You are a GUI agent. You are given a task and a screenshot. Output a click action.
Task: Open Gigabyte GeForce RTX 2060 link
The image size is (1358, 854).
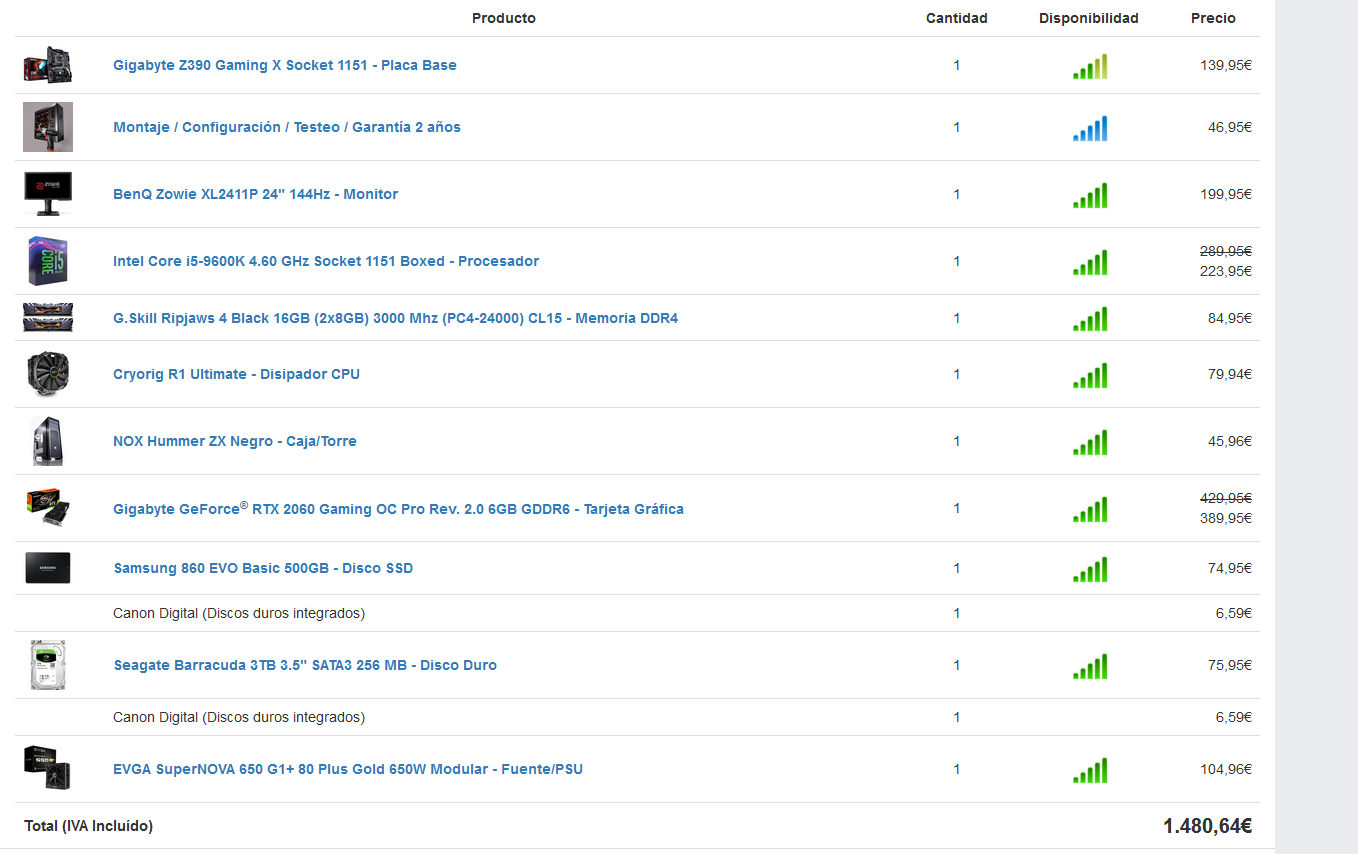398,508
